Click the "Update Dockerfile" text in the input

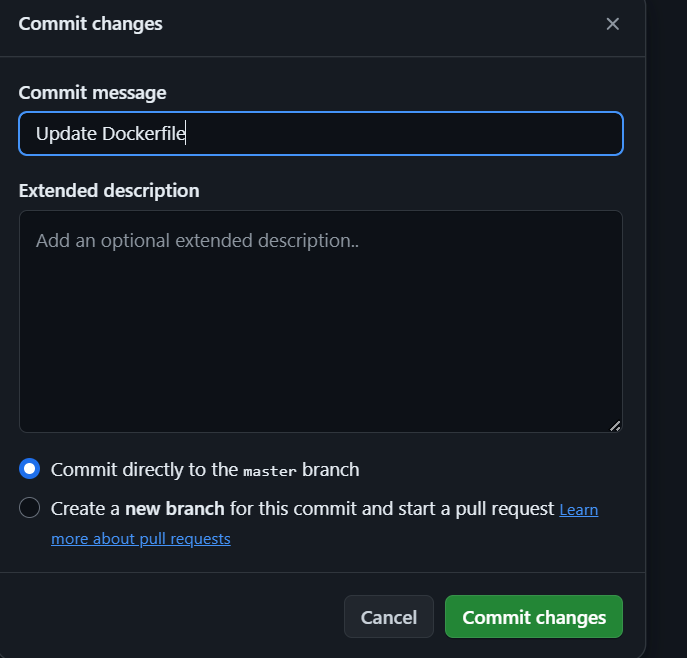click(x=110, y=133)
